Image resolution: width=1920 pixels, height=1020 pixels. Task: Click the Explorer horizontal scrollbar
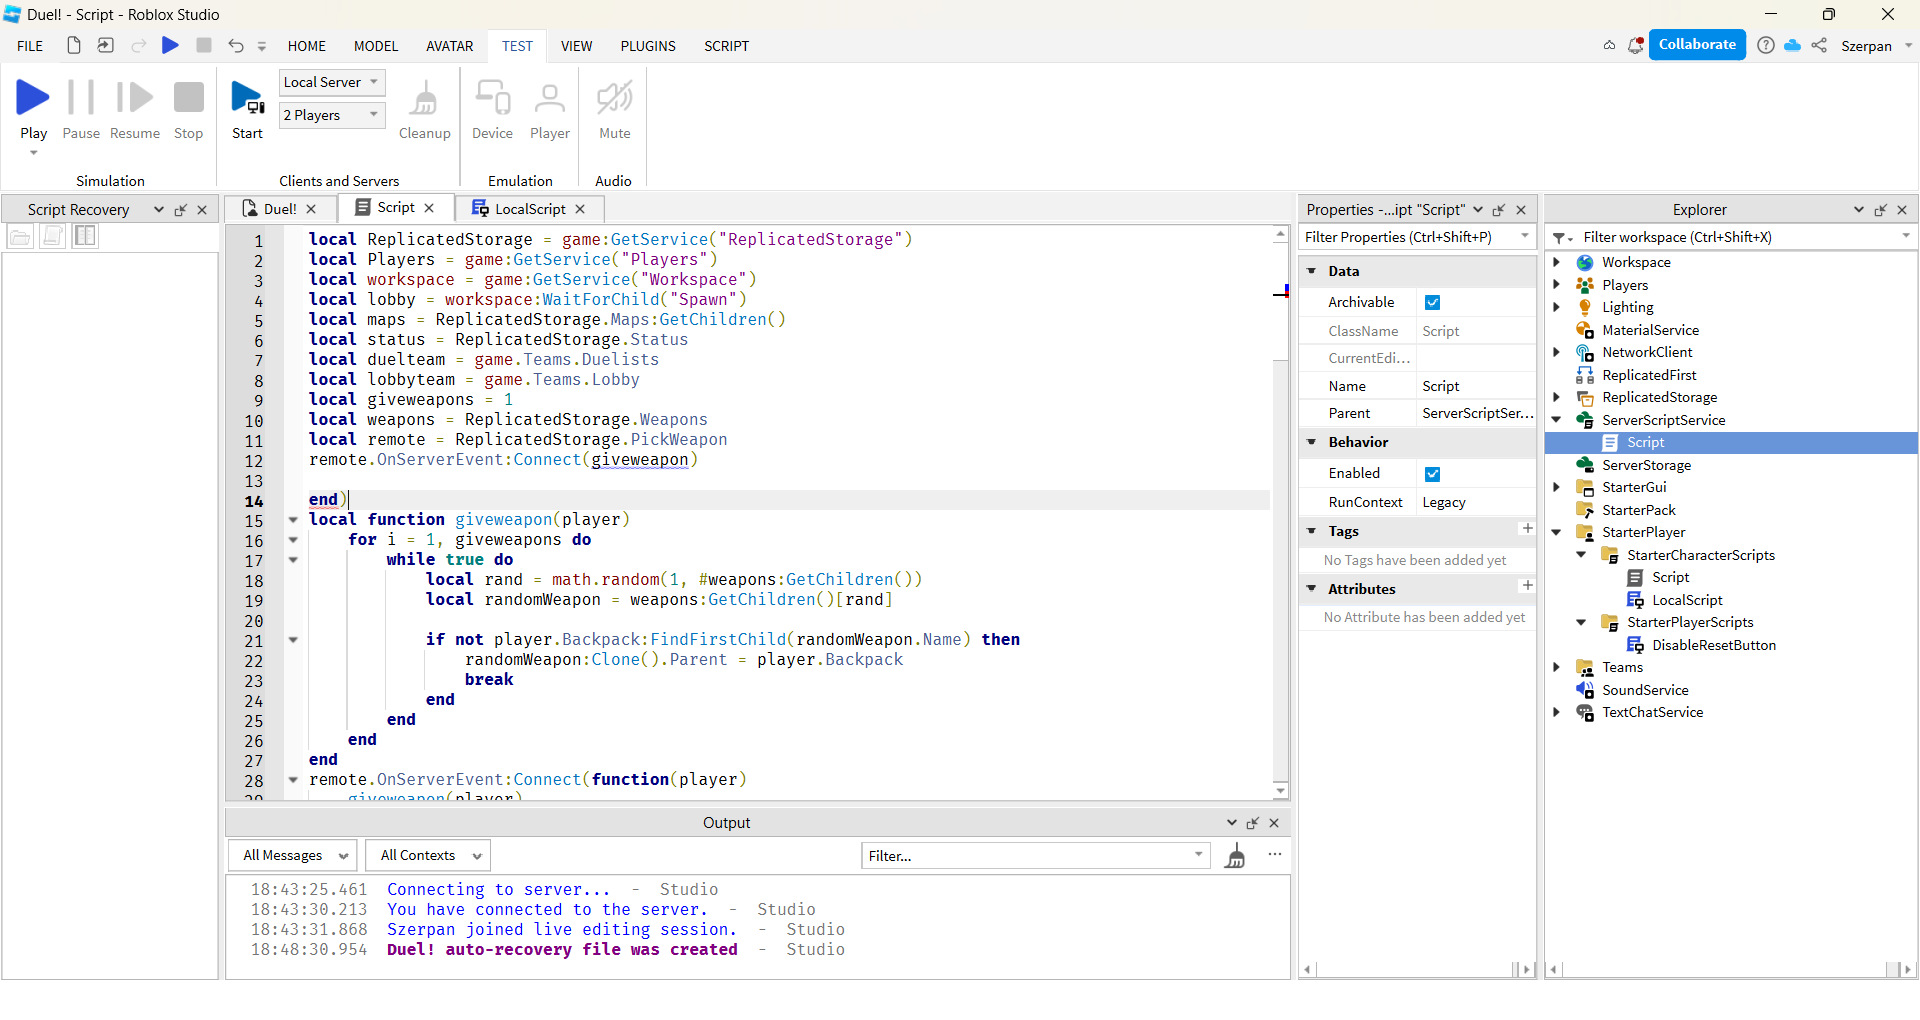click(x=1730, y=969)
